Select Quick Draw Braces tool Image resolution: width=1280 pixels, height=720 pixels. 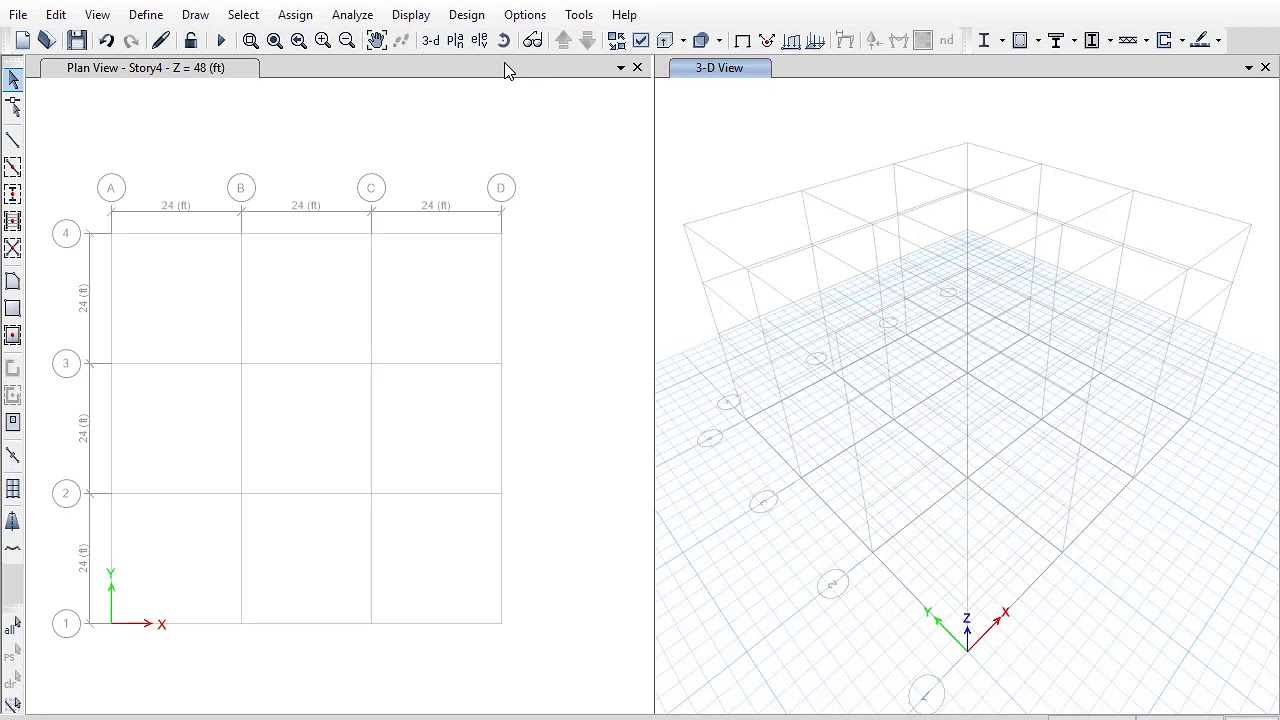point(13,248)
